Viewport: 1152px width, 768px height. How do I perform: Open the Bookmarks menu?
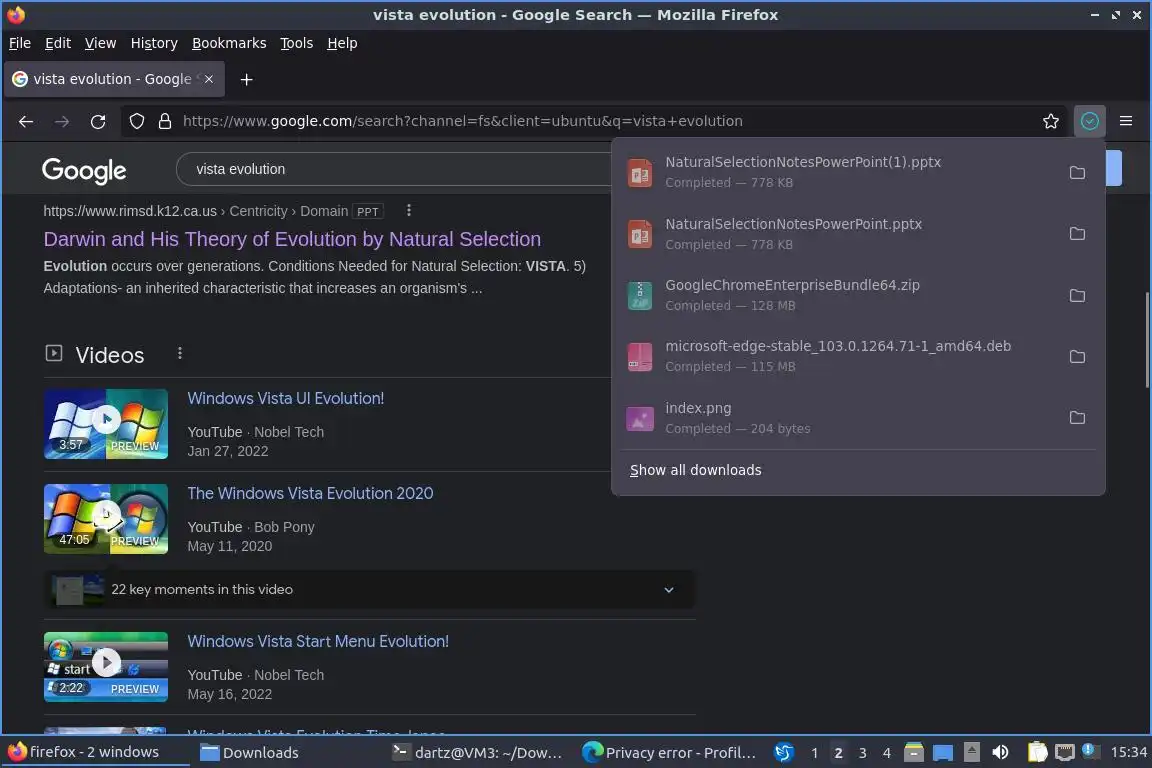pyautogui.click(x=229, y=43)
